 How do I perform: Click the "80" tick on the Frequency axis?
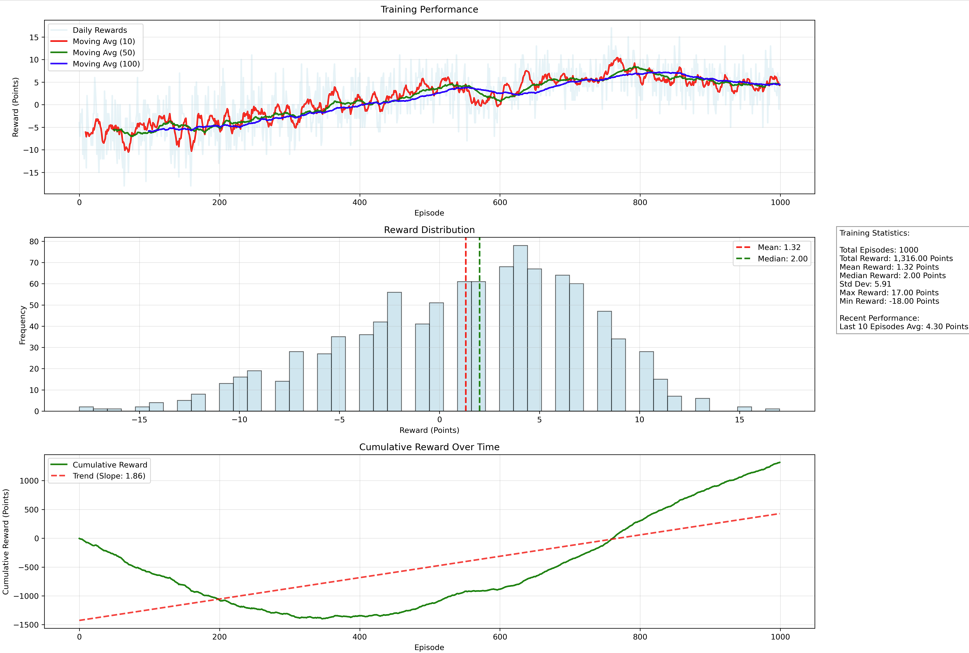point(34,242)
